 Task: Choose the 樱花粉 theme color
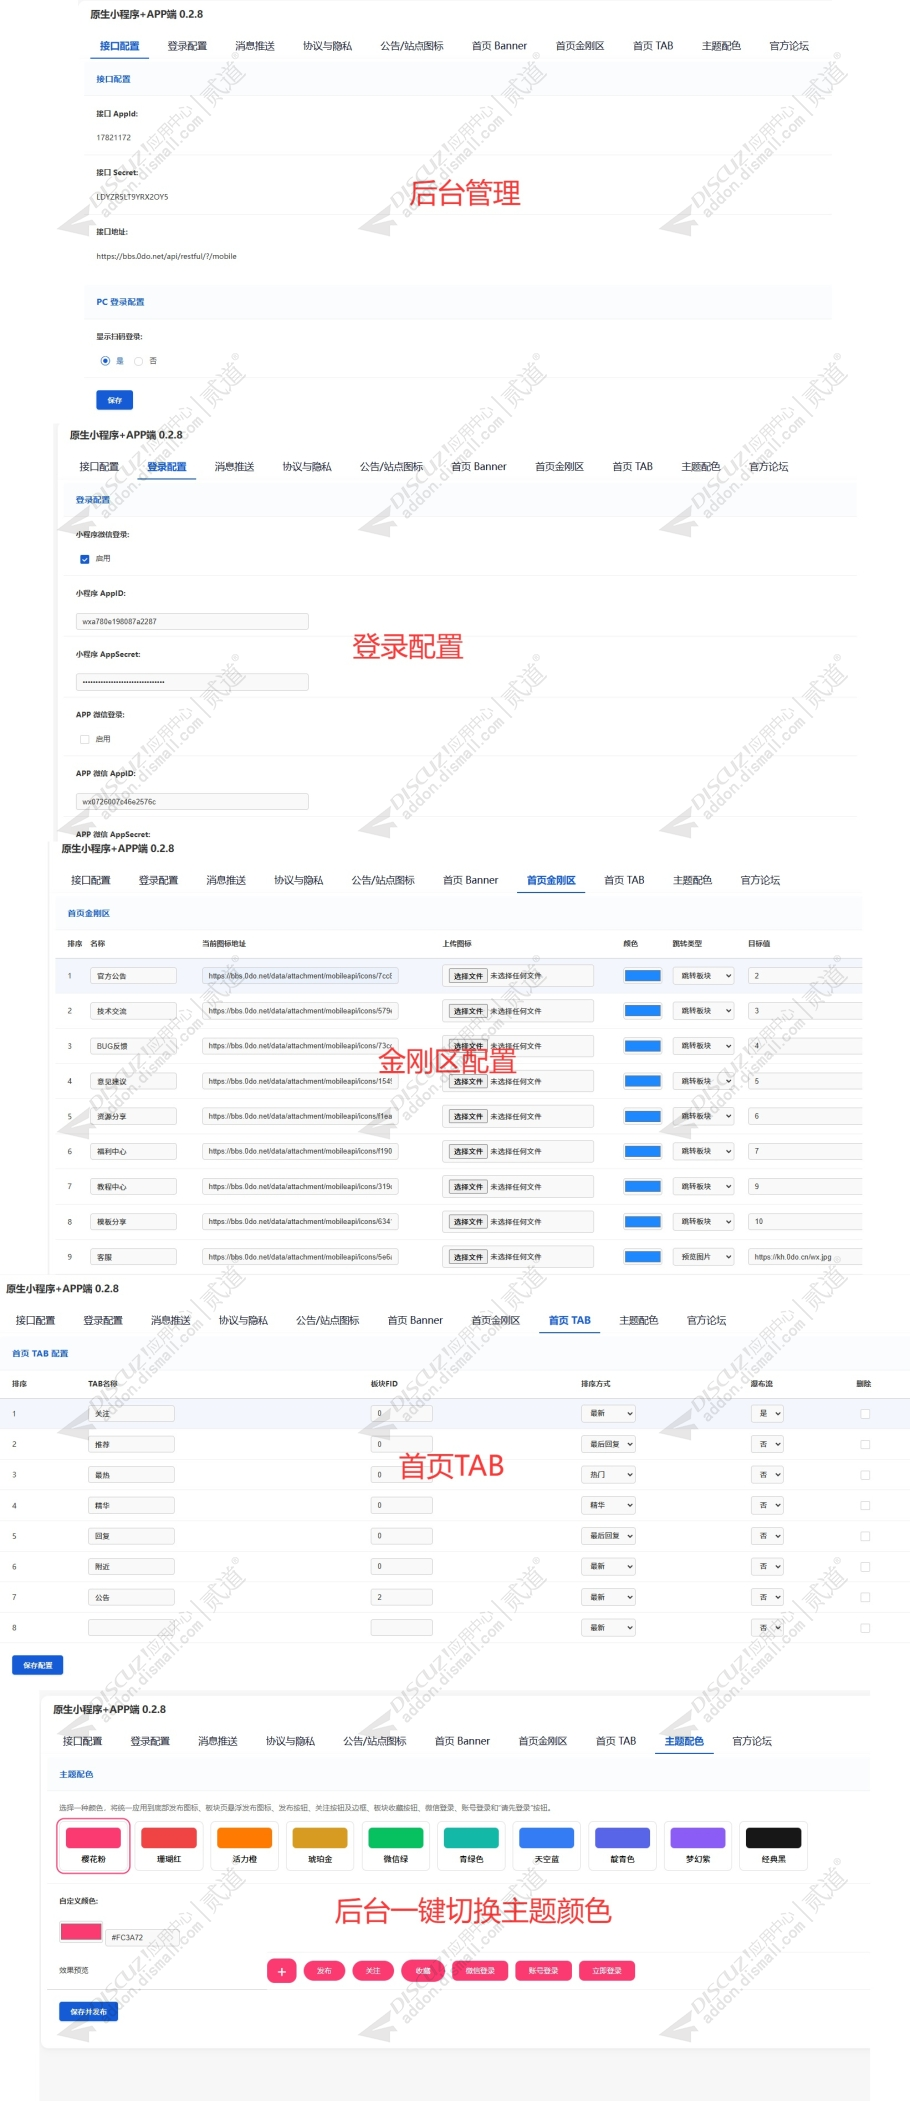click(93, 1845)
